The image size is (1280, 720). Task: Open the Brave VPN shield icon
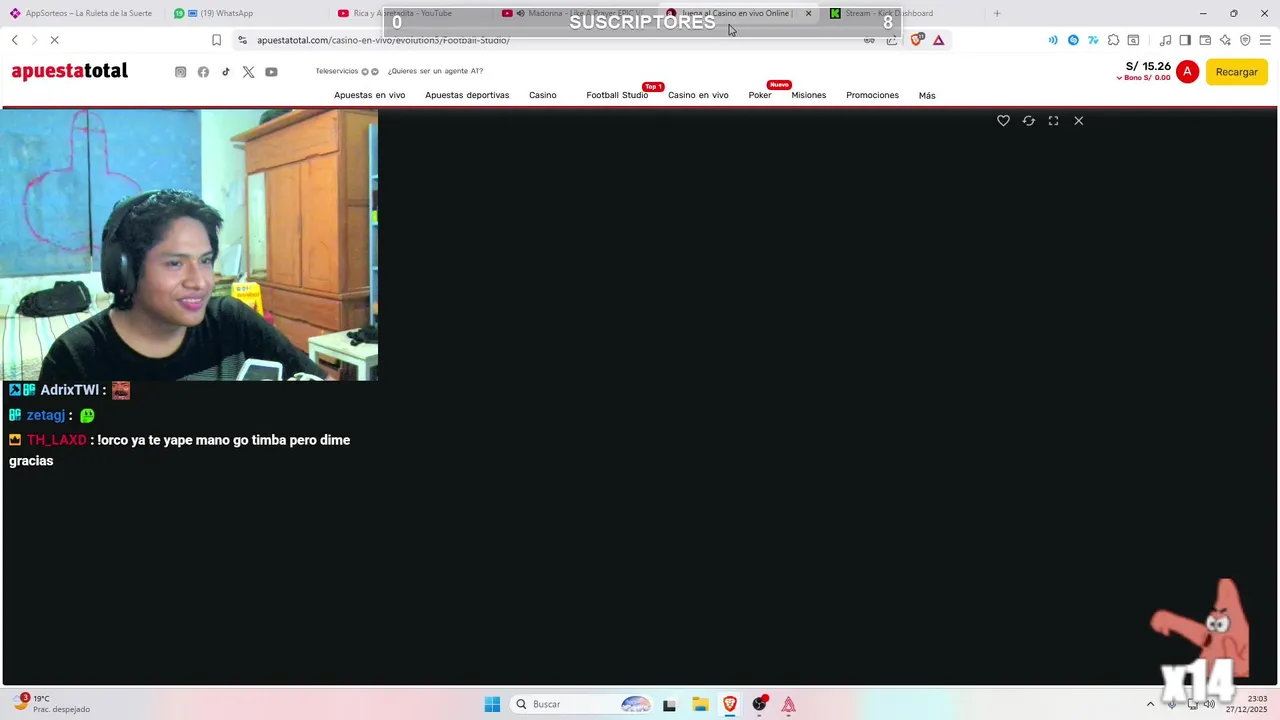pos(1245,40)
